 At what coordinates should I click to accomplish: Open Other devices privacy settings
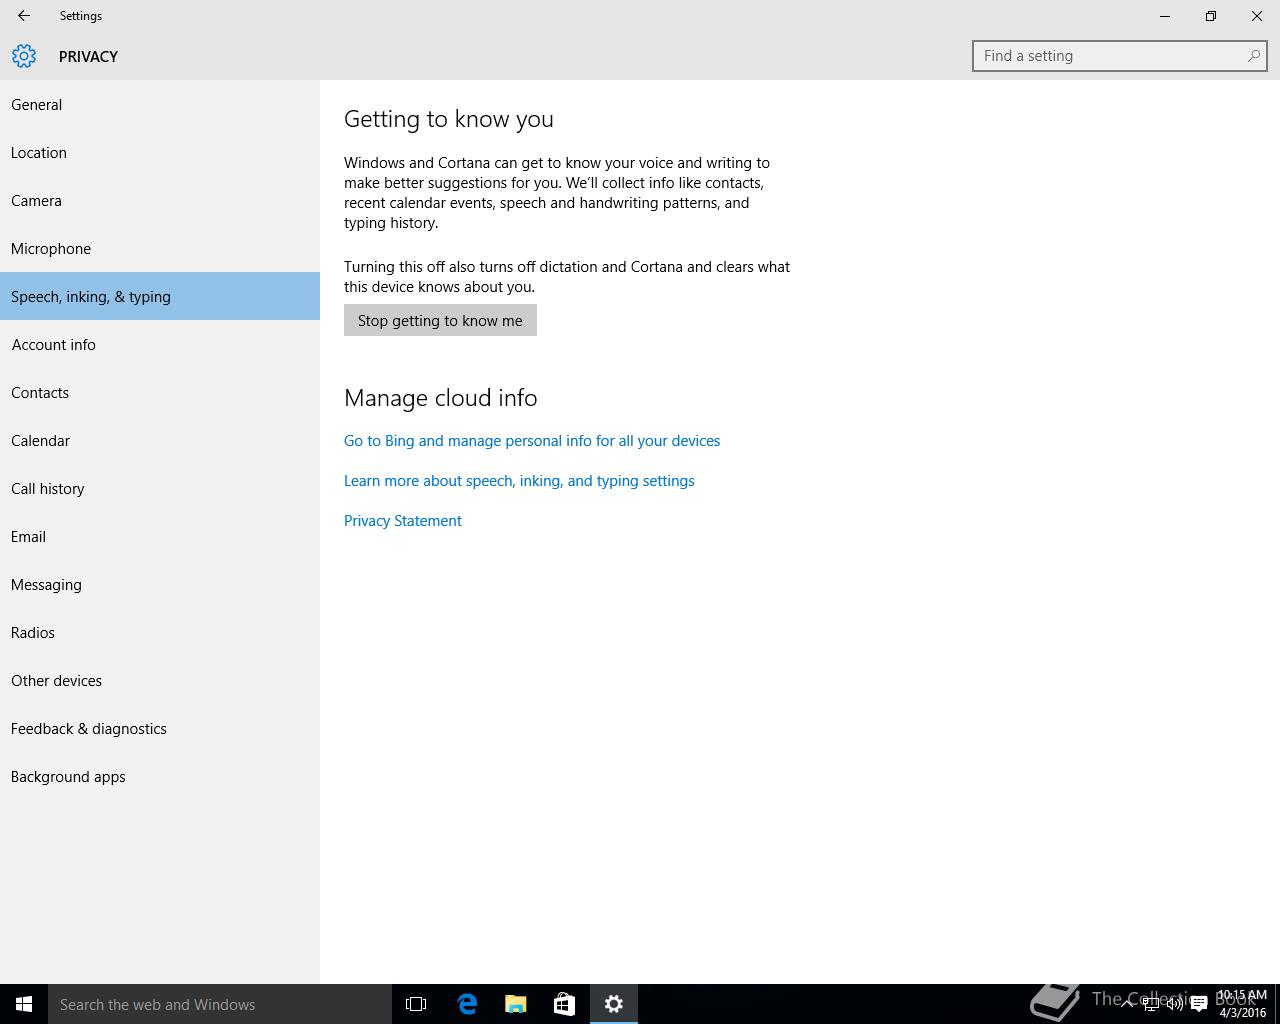point(160,680)
